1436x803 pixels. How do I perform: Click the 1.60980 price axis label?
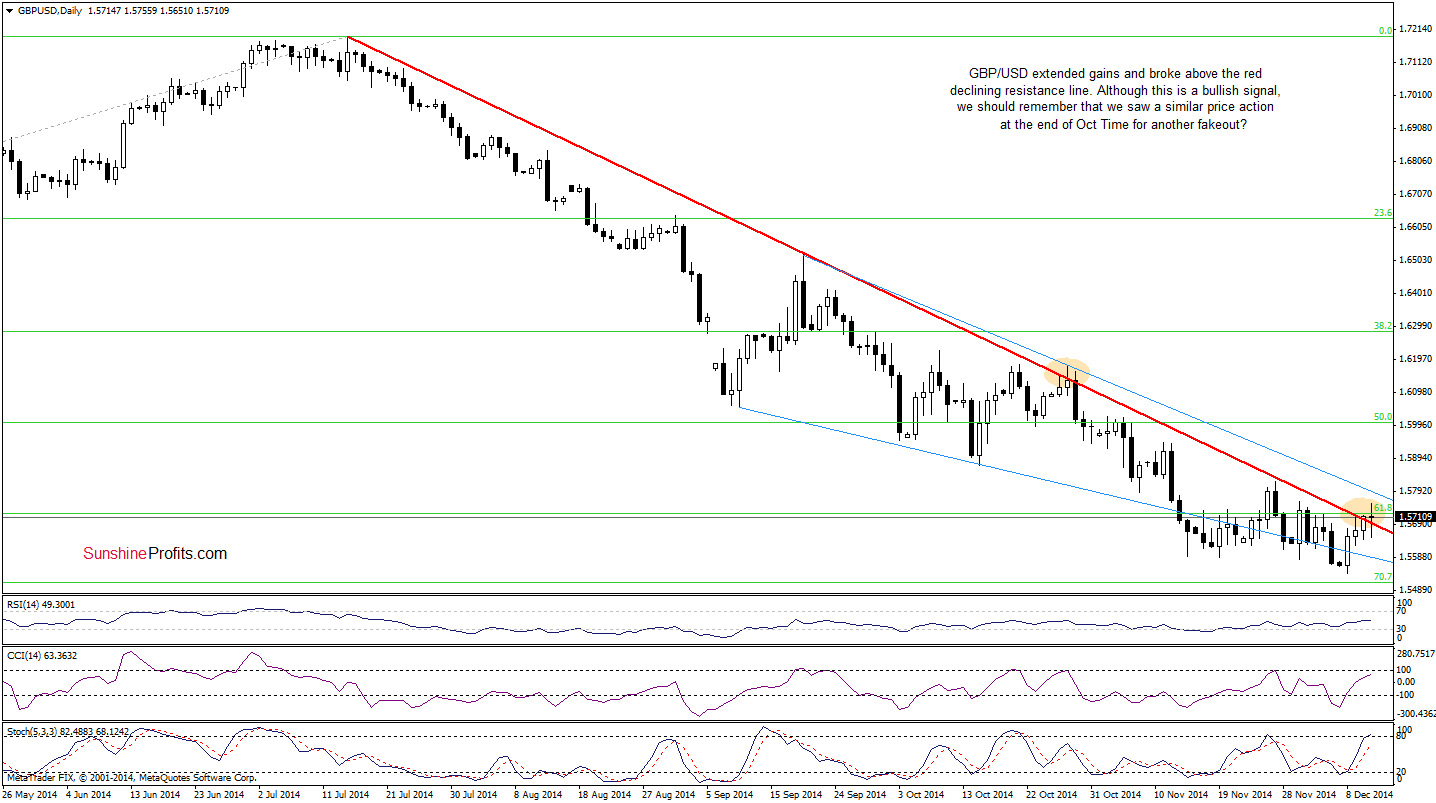point(1415,392)
